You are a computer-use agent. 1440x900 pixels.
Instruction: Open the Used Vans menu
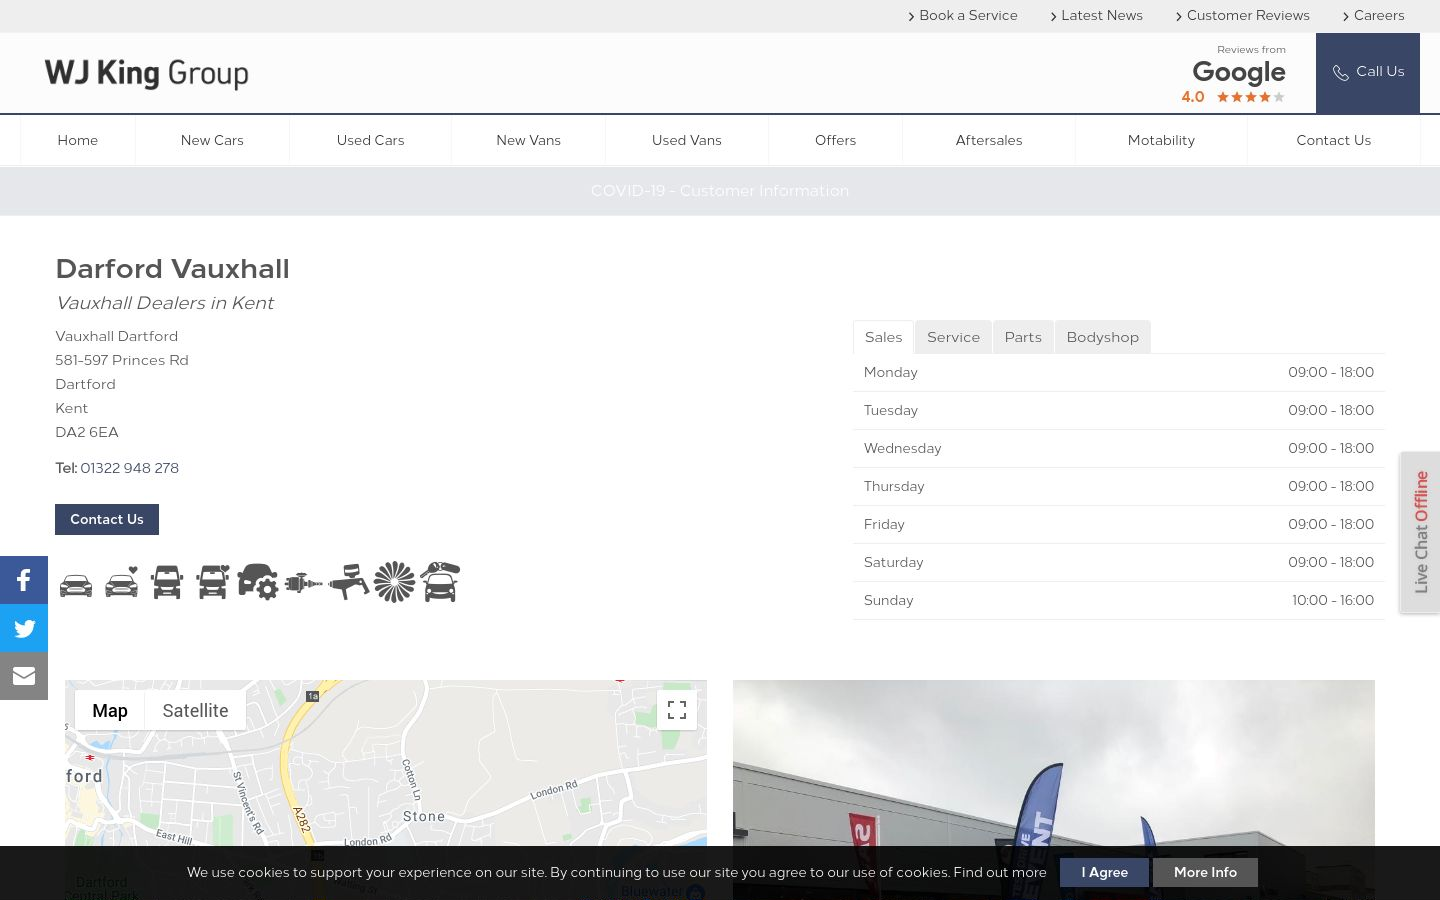(686, 140)
